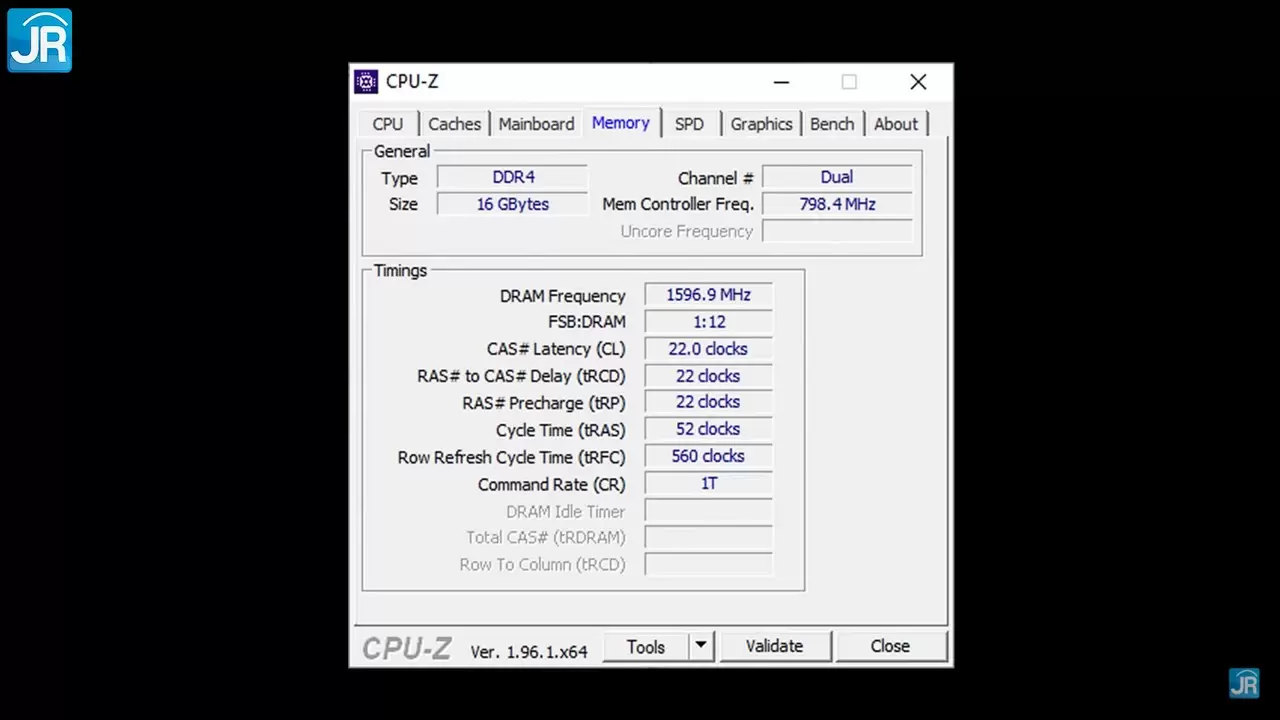This screenshot has width=1280, height=720.
Task: Click the CPU-Z app icon in title bar
Action: [x=366, y=82]
